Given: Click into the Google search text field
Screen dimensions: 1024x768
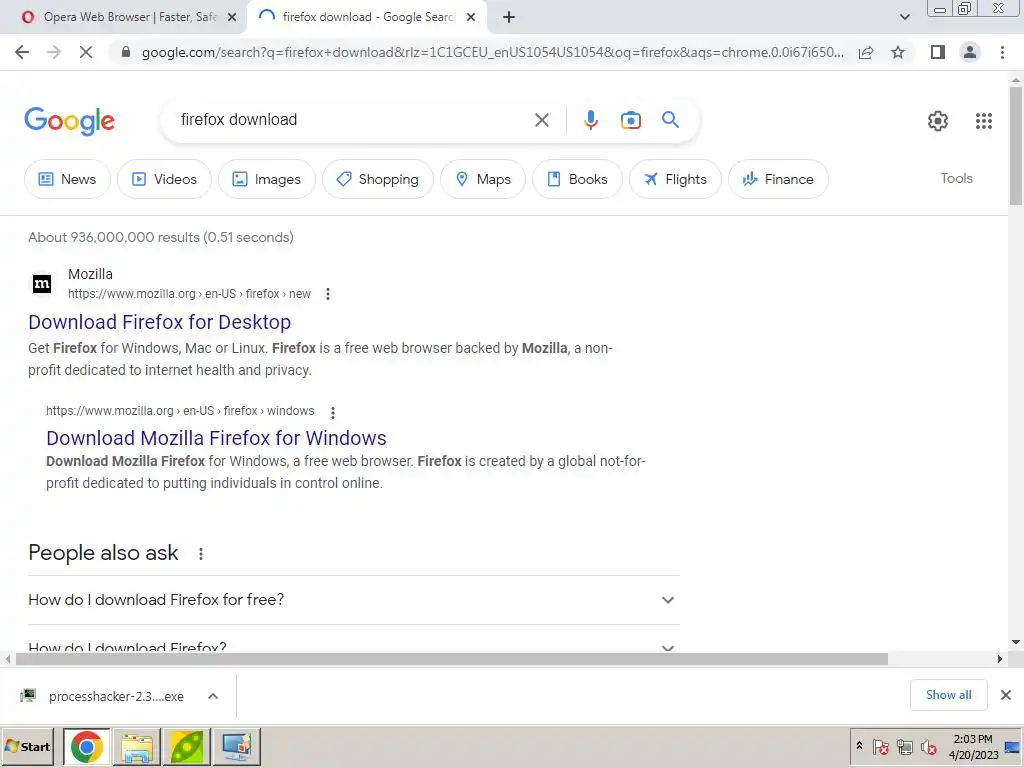Looking at the screenshot, I should (353, 120).
